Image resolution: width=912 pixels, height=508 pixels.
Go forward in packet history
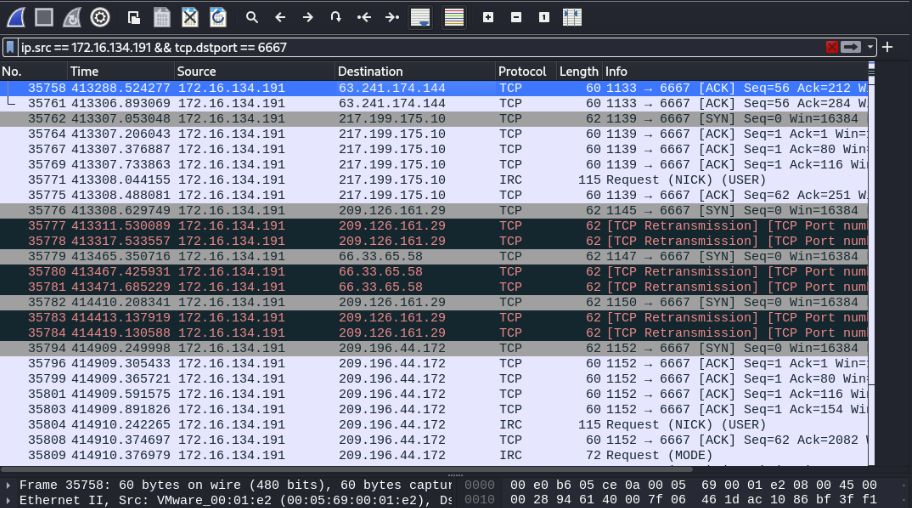tap(308, 17)
